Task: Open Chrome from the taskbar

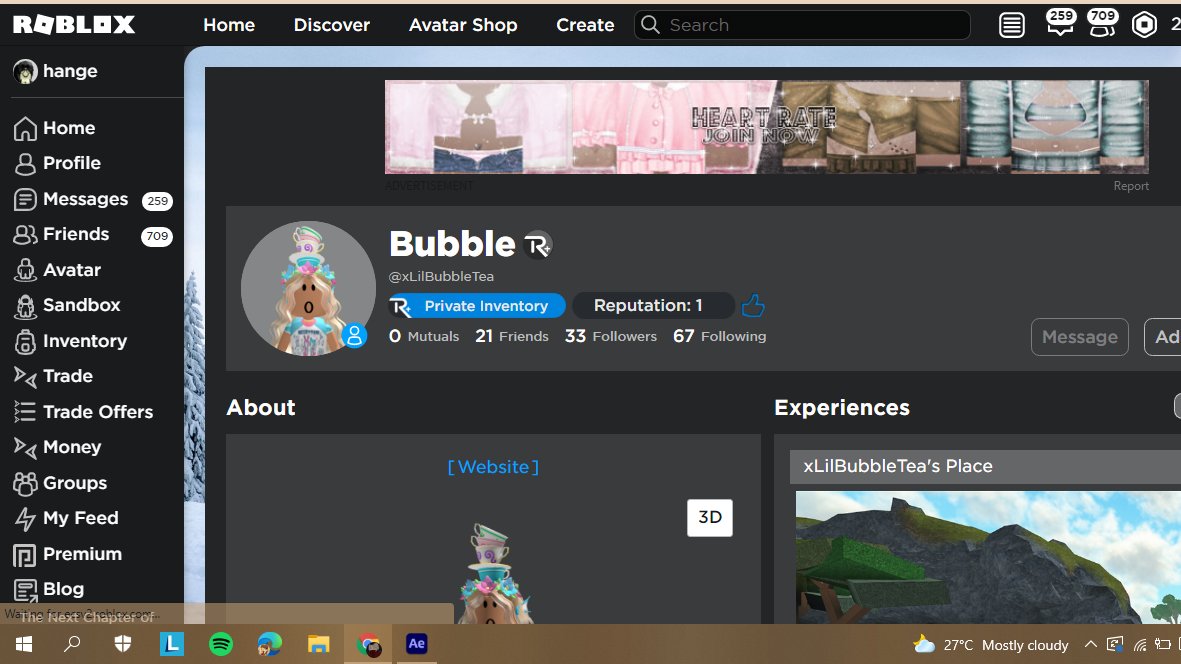Action: pyautogui.click(x=368, y=644)
